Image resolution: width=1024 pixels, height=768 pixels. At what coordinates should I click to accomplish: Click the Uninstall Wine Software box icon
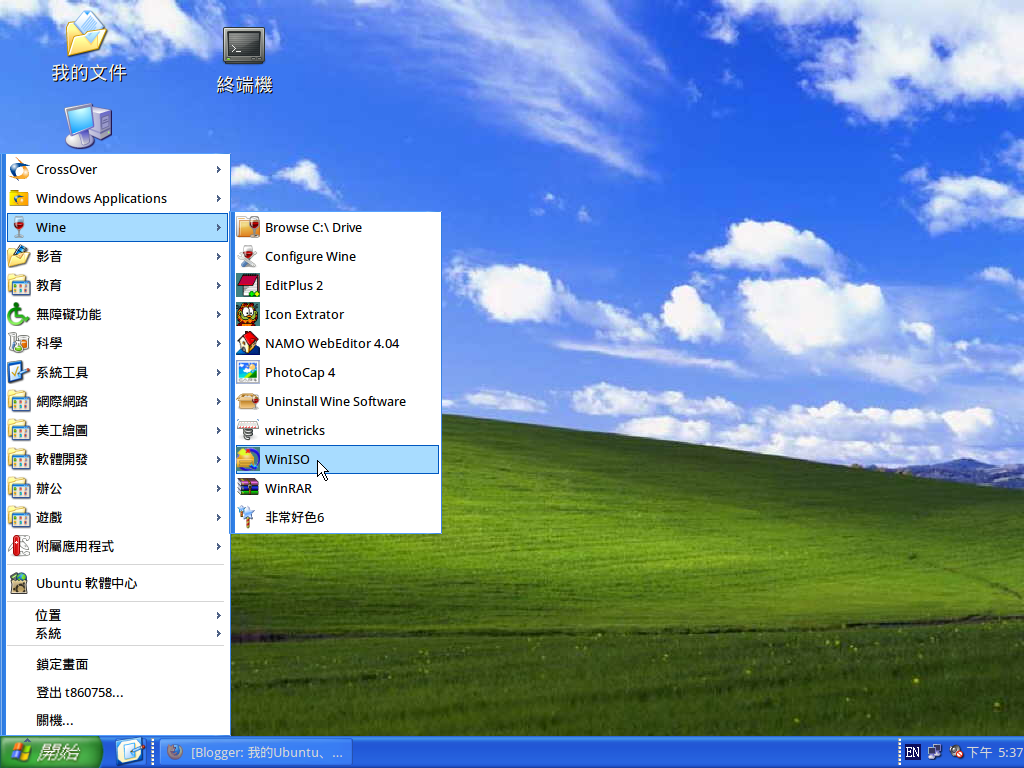tap(248, 401)
